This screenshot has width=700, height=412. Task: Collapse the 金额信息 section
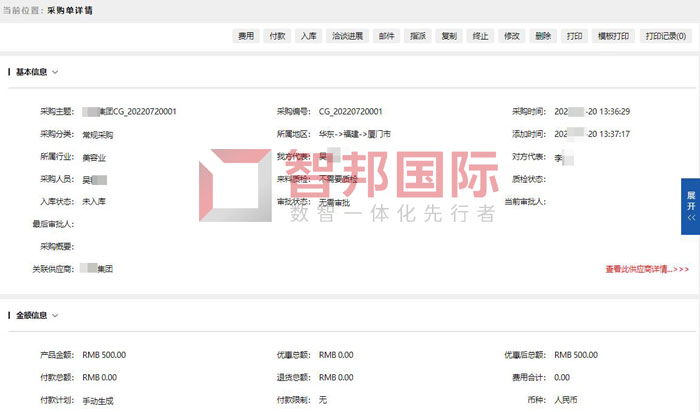[x=55, y=316]
